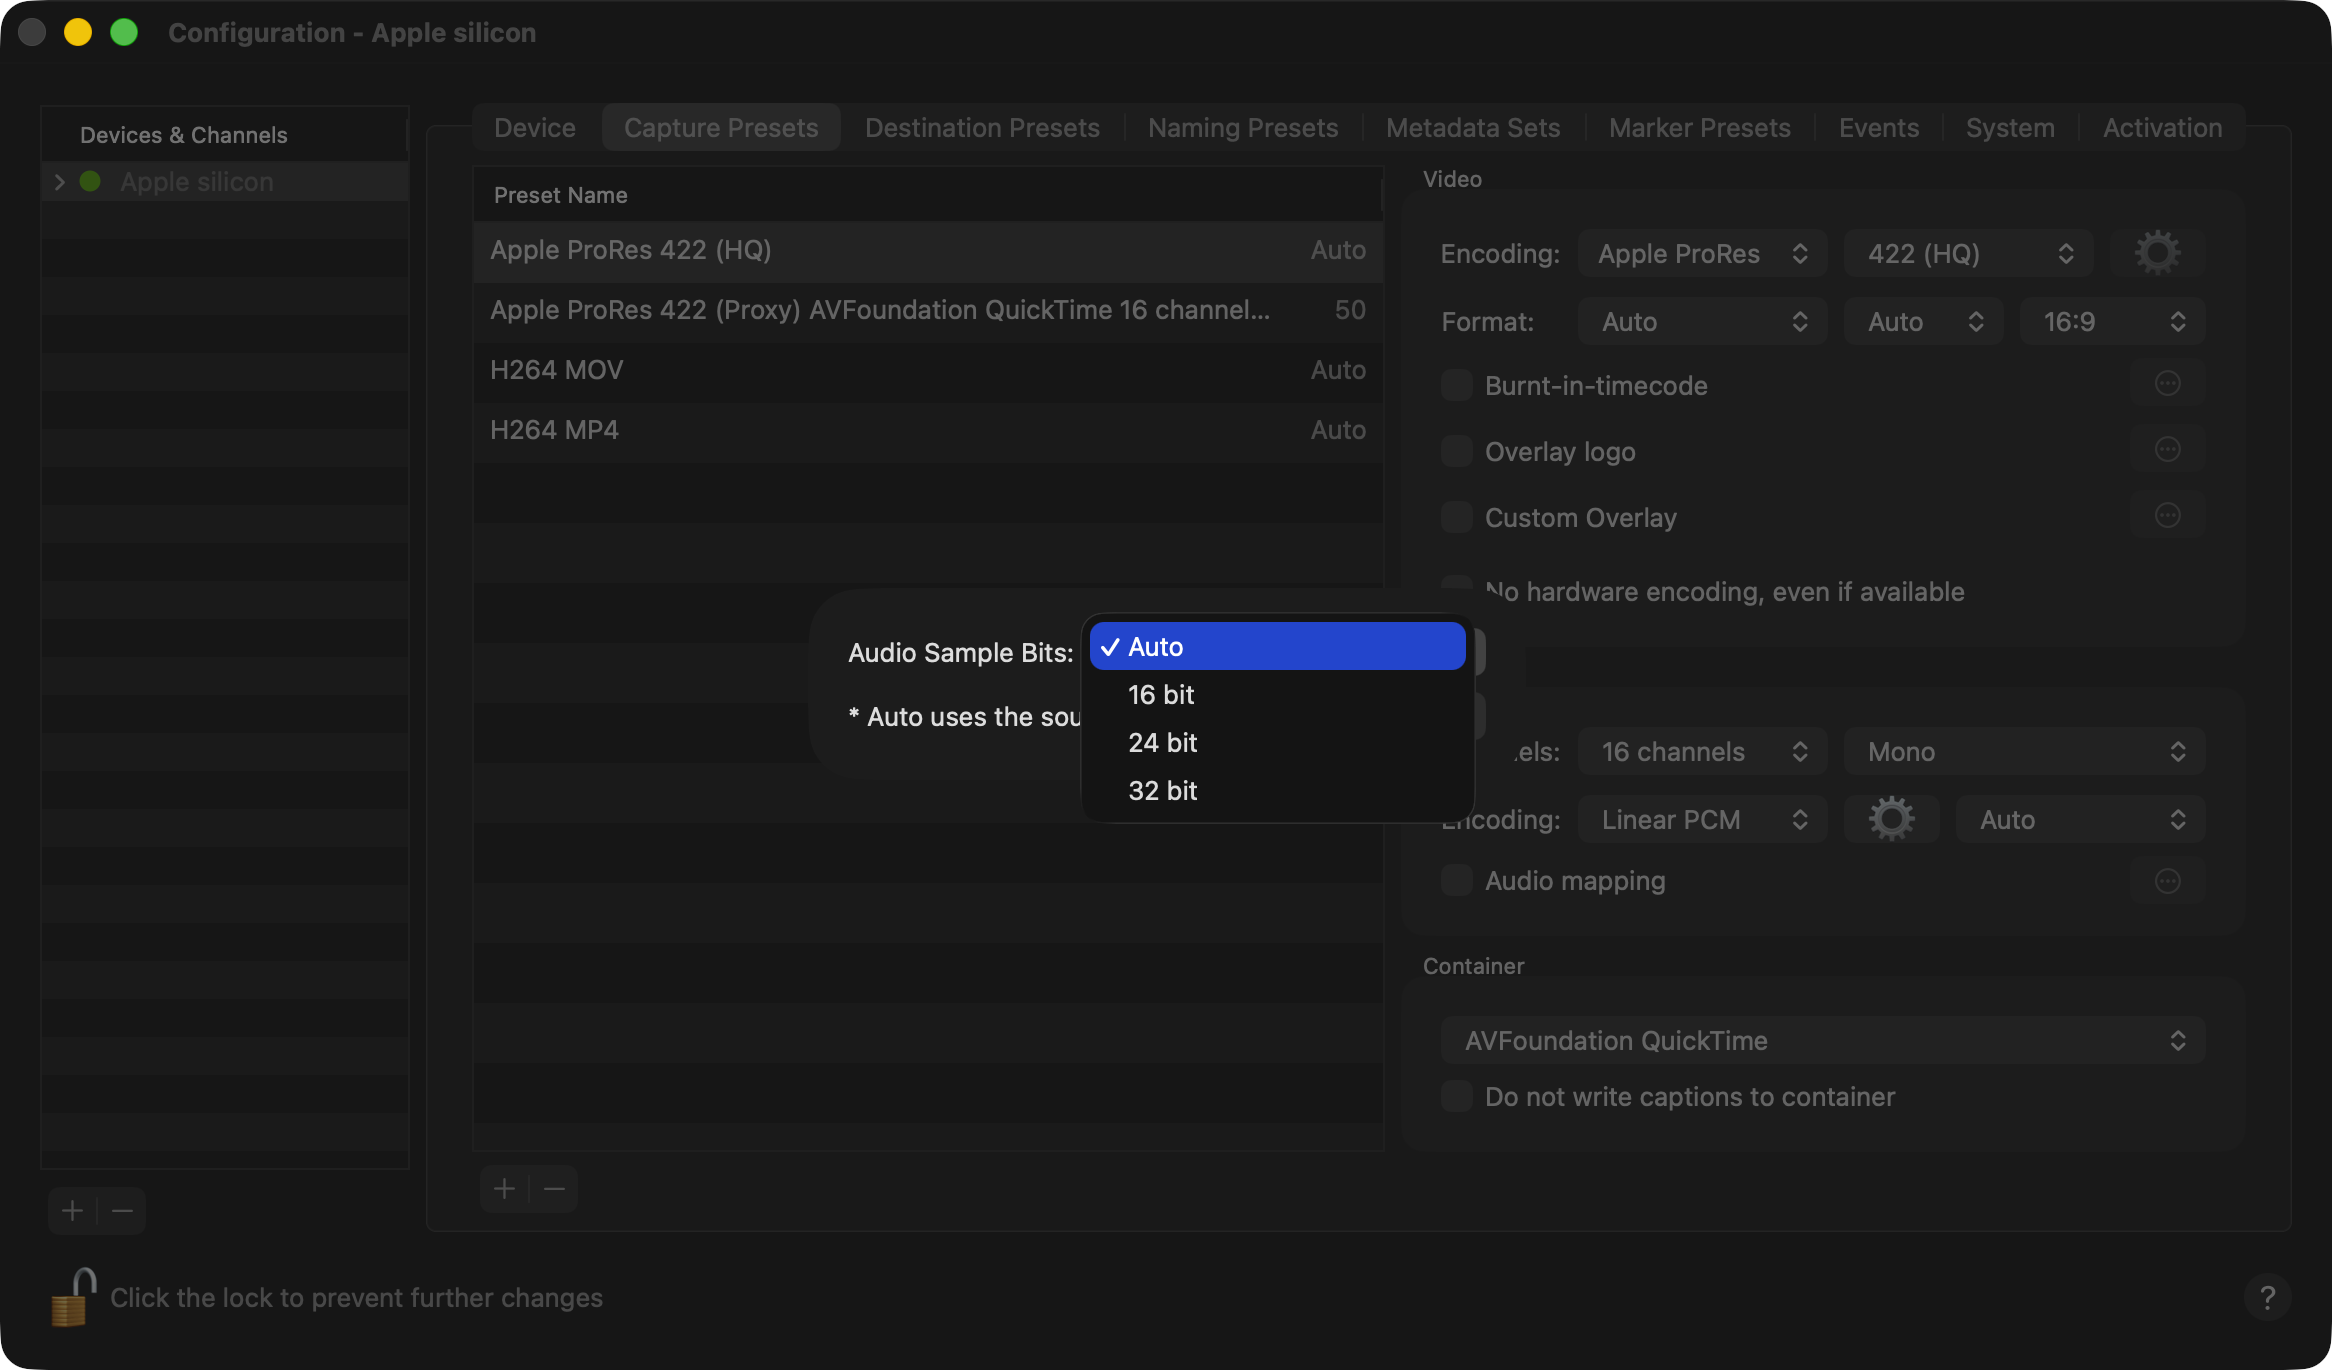Viewport: 2332px width, 1370px height.
Task: Open audio encoding settings gear icon
Action: [1891, 819]
